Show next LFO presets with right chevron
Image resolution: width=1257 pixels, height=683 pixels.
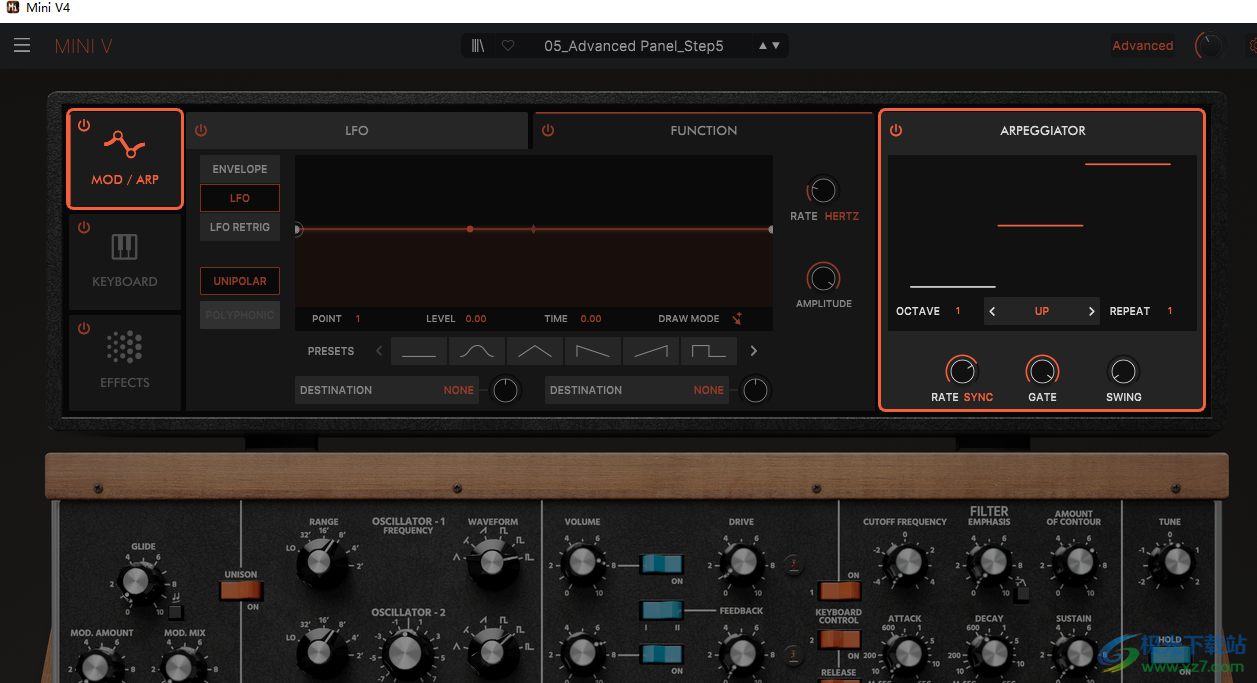coord(754,351)
